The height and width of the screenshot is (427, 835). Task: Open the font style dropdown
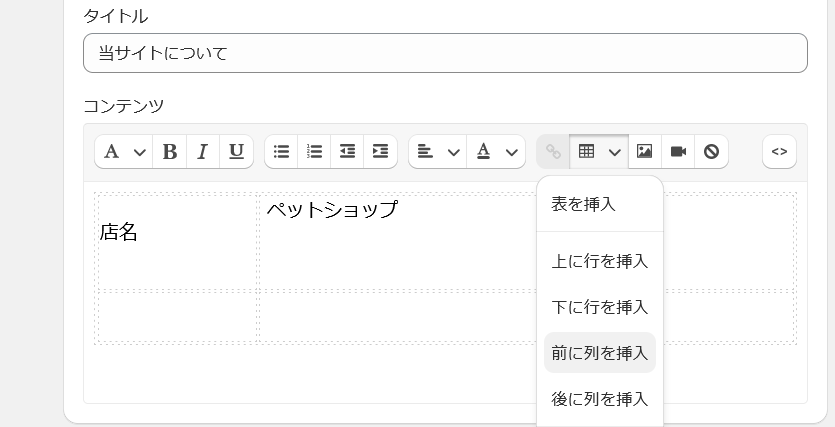coord(124,152)
